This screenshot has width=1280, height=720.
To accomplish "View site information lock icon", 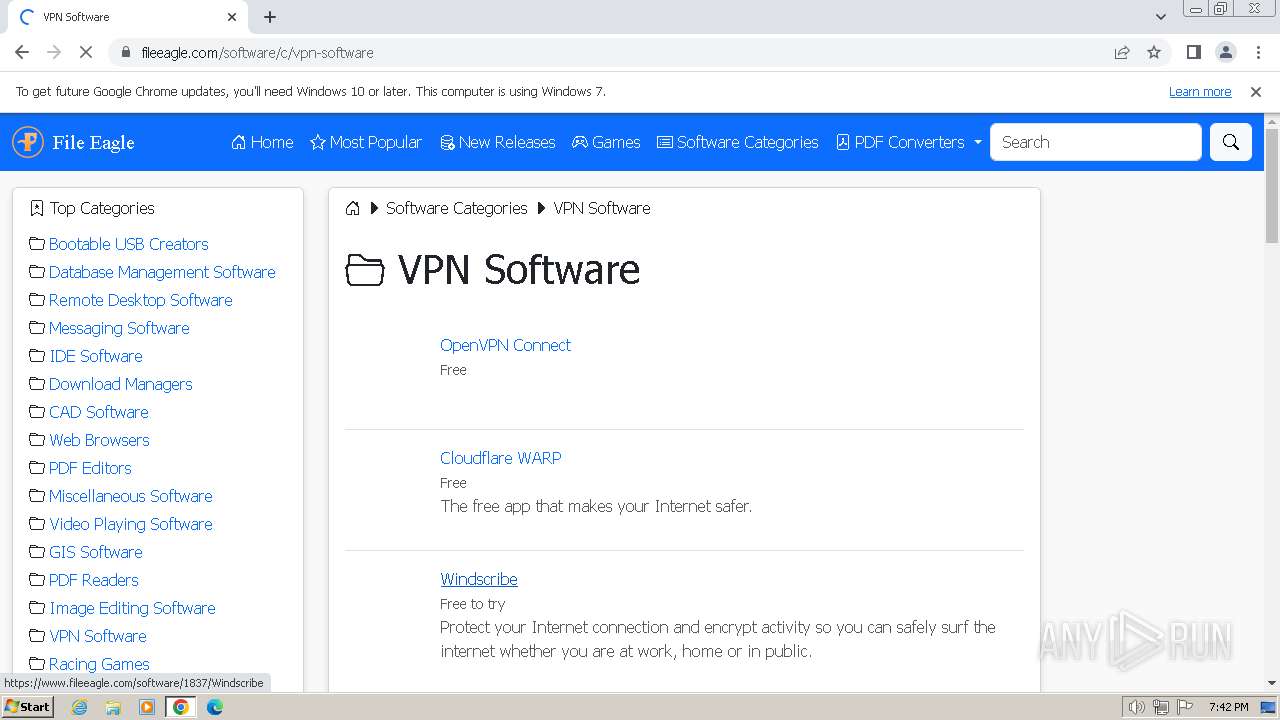I will [126, 52].
